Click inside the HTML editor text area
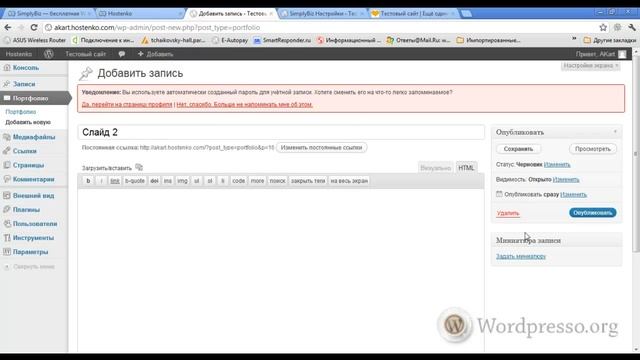This screenshot has height=360, width=640. pos(281,269)
